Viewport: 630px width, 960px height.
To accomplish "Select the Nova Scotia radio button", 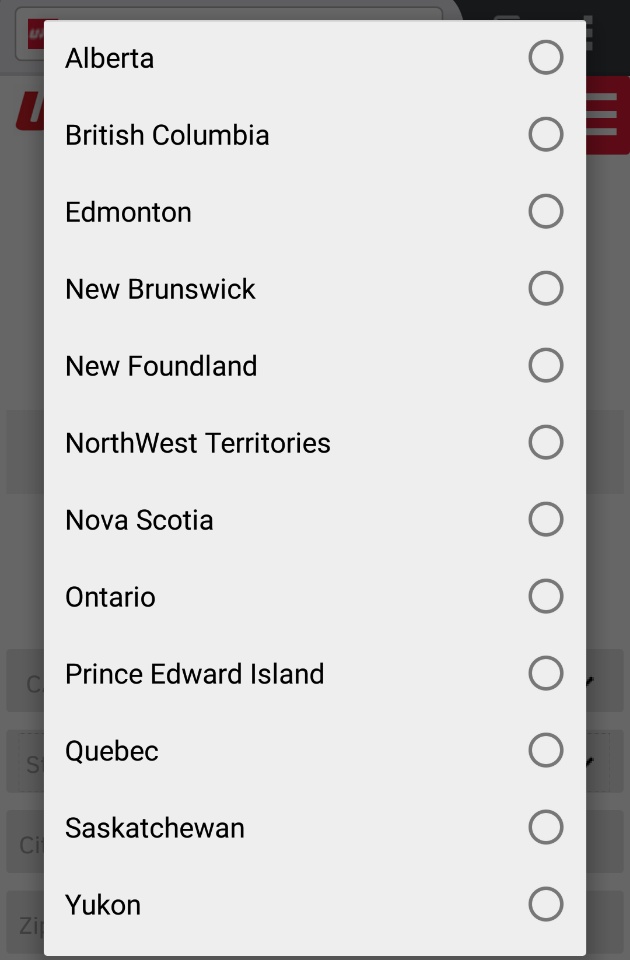I will click(545, 520).
